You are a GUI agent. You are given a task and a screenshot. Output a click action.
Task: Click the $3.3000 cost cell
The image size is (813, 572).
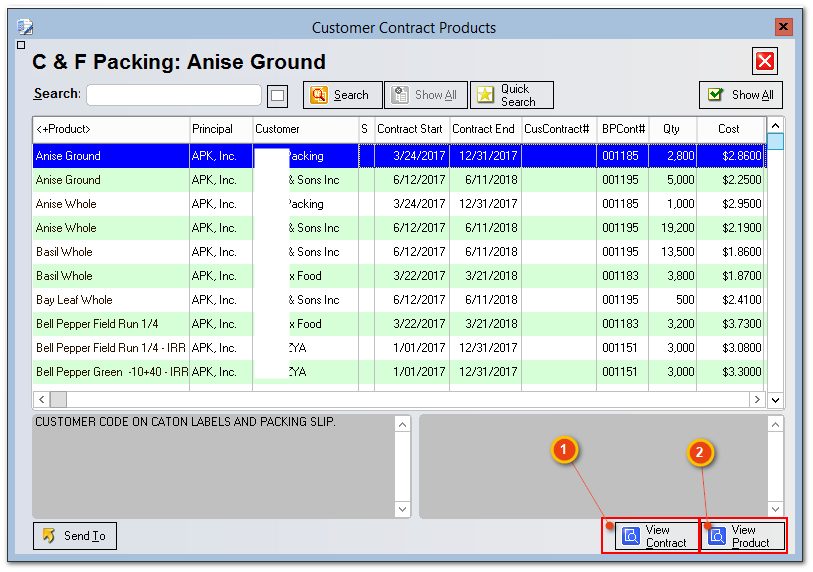click(x=731, y=372)
